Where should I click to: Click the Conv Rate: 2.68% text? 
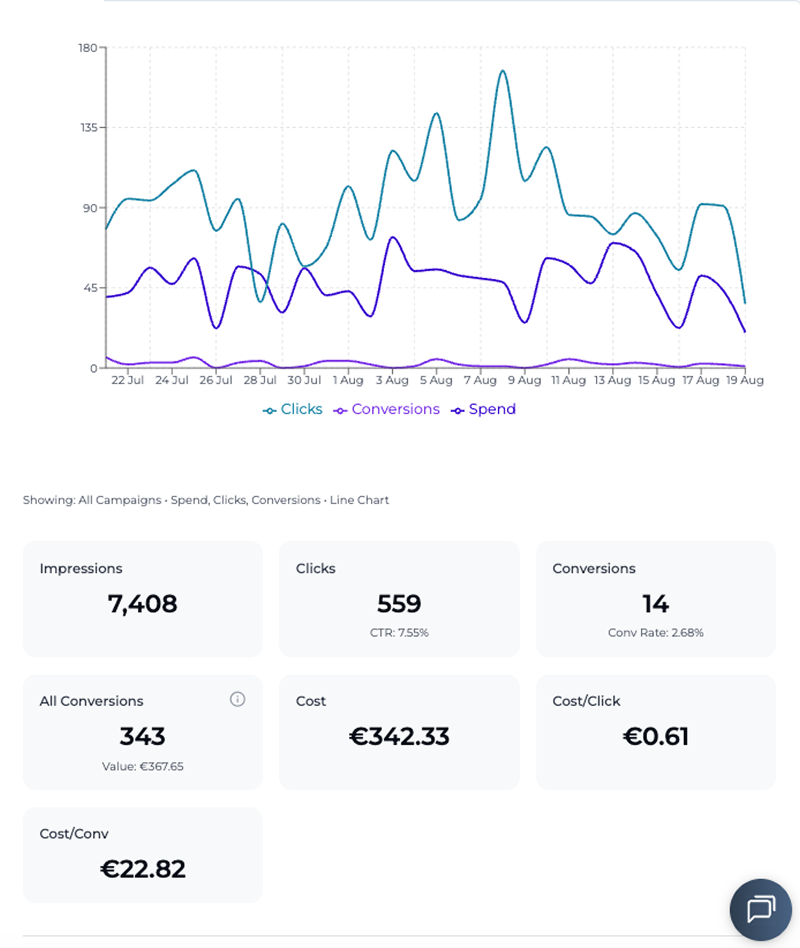coord(655,633)
